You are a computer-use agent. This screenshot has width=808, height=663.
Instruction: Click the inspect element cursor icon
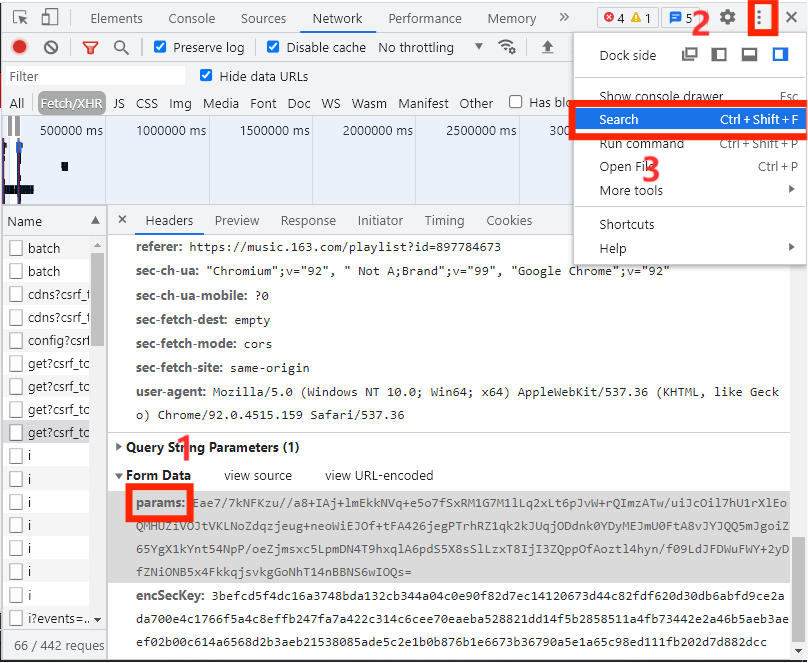coord(20,18)
